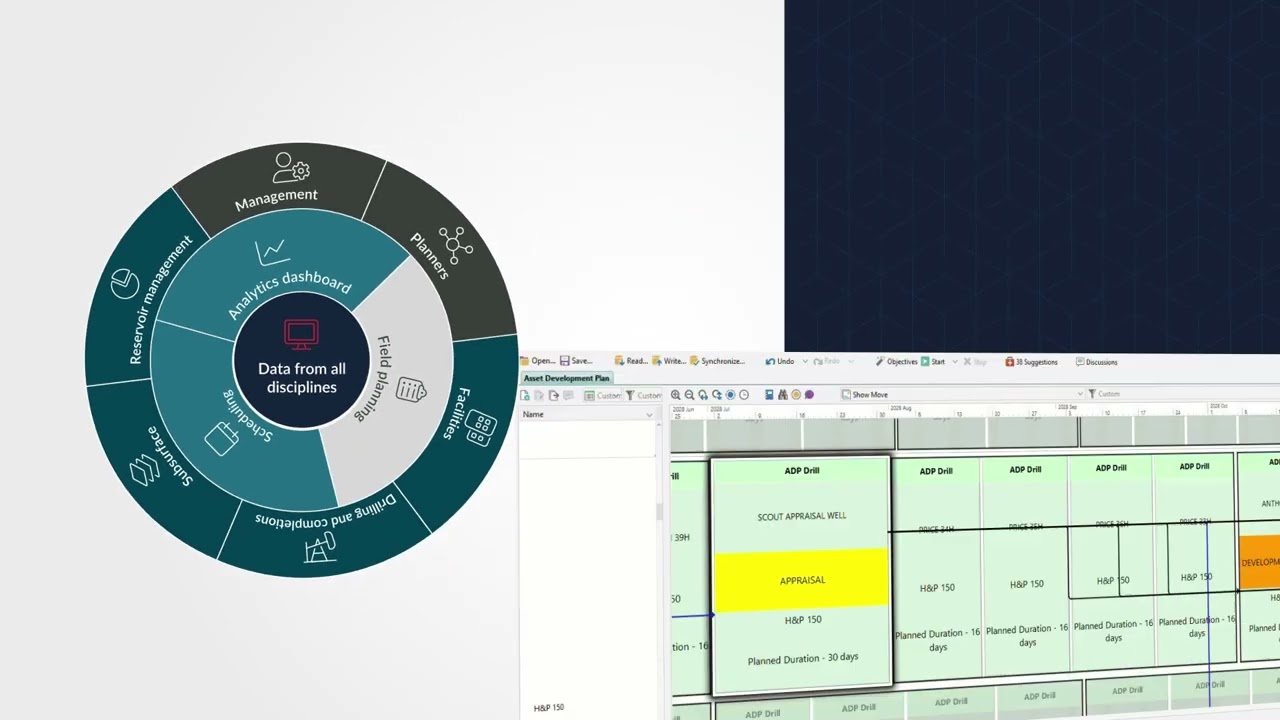This screenshot has width=1280, height=720.
Task: Toggle the Show Move option
Action: point(864,395)
